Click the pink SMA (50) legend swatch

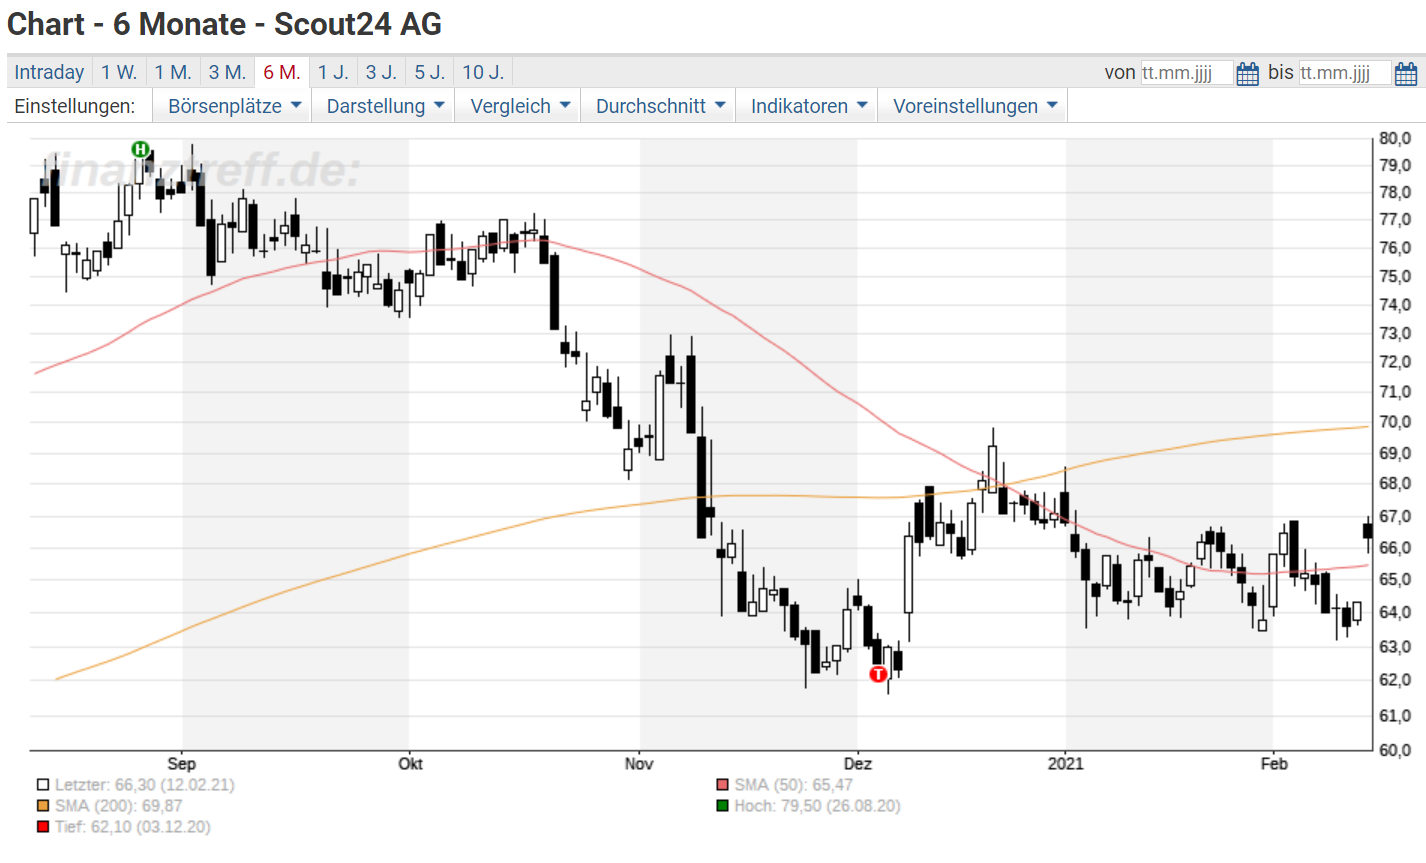722,785
